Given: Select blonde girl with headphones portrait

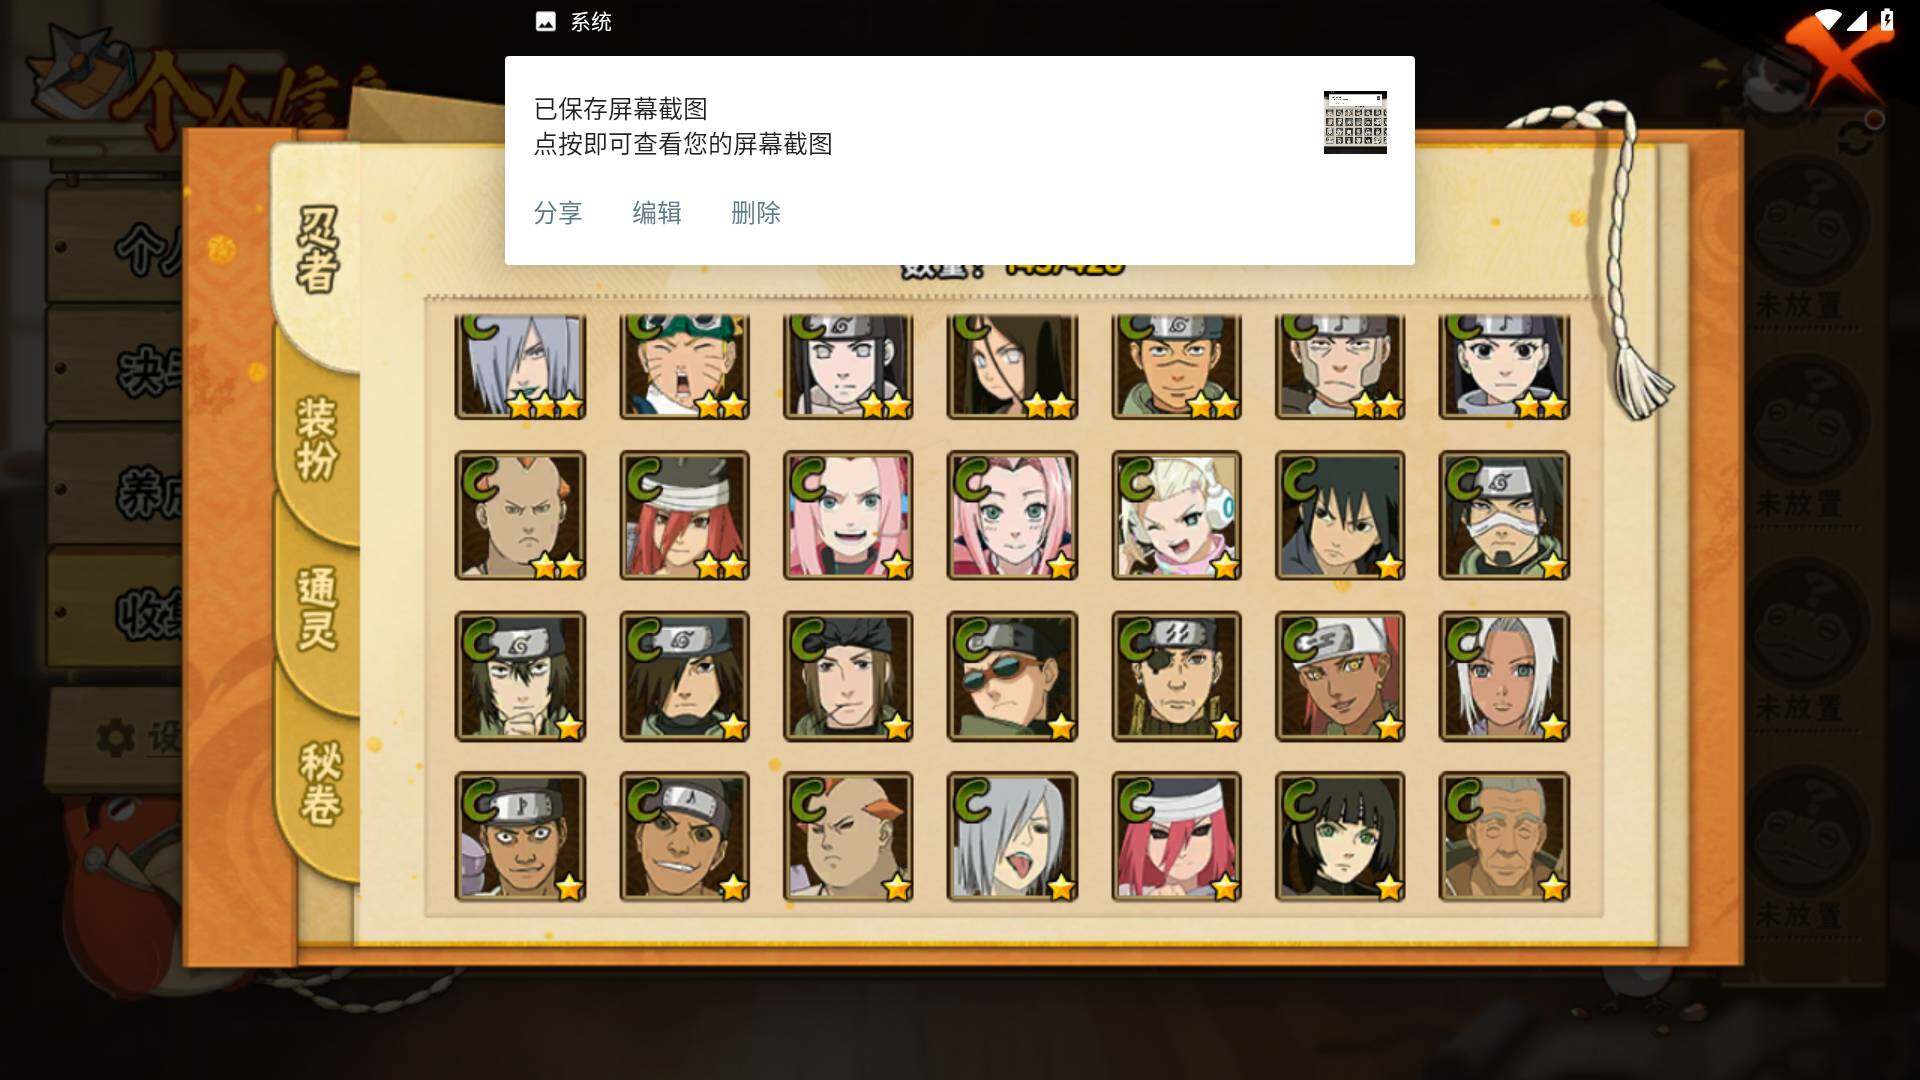Looking at the screenshot, I should coord(1176,515).
